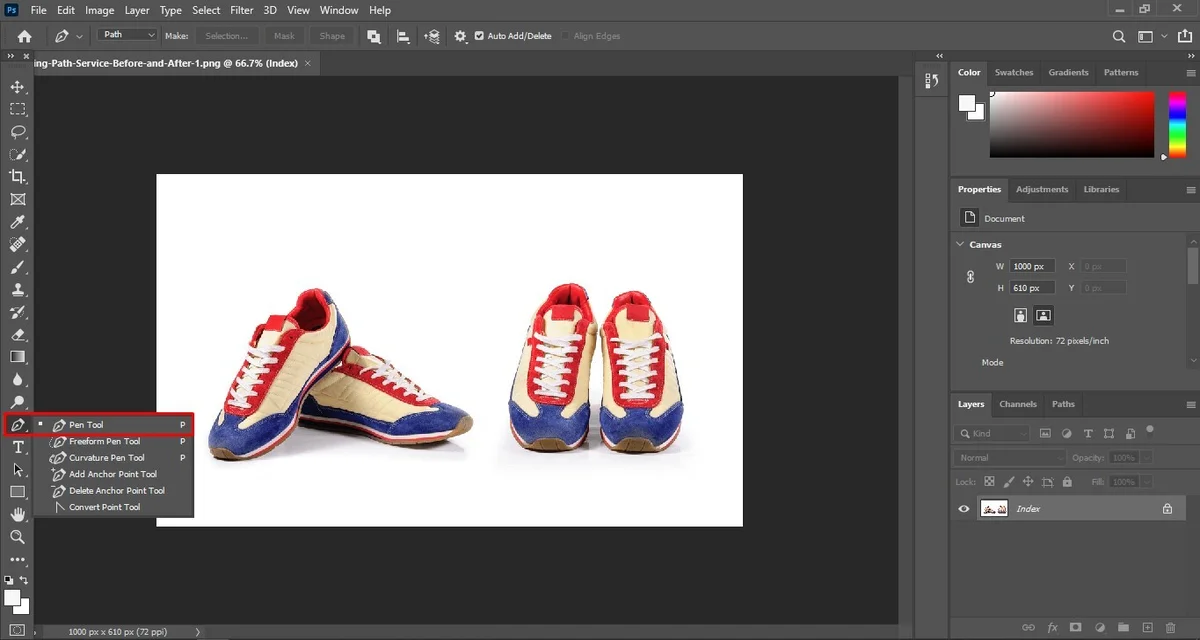Select the Lasso tool

click(17, 132)
